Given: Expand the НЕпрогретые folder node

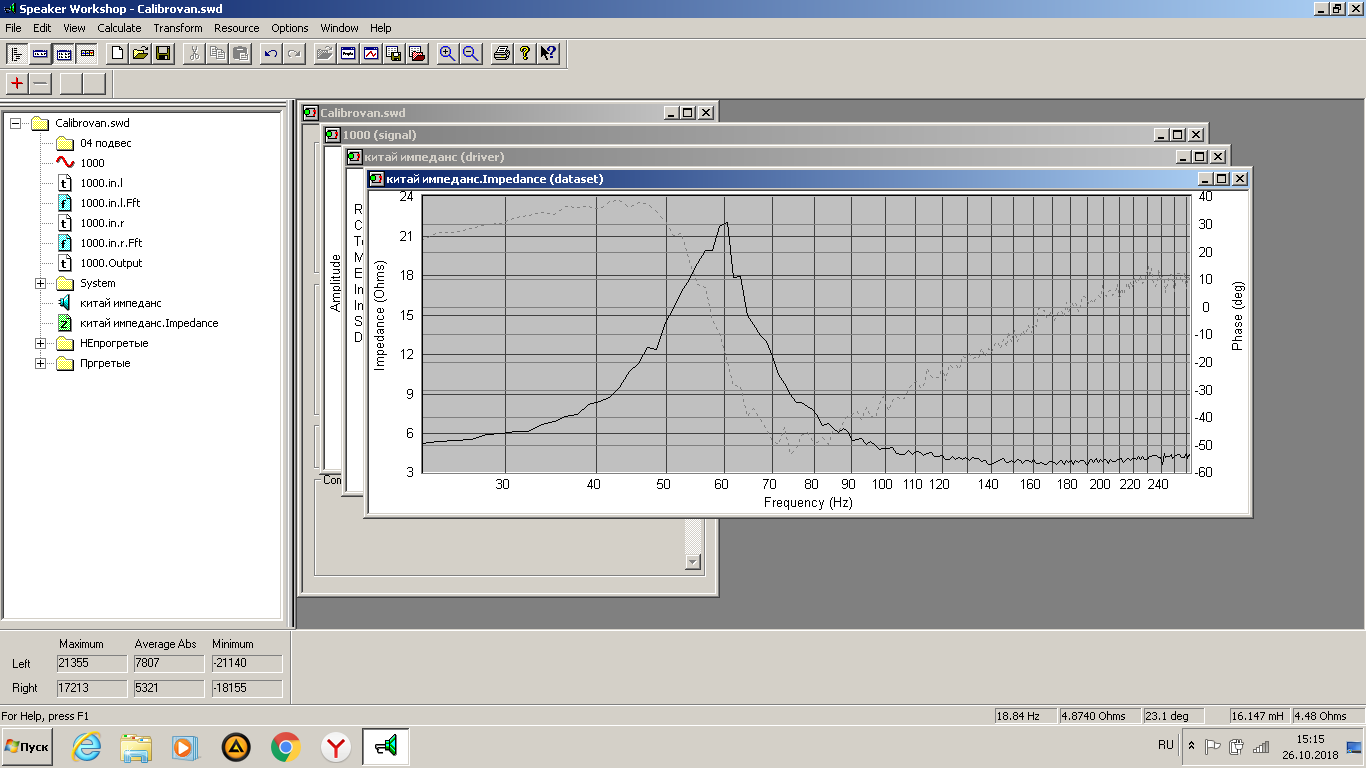Looking at the screenshot, I should 41,343.
